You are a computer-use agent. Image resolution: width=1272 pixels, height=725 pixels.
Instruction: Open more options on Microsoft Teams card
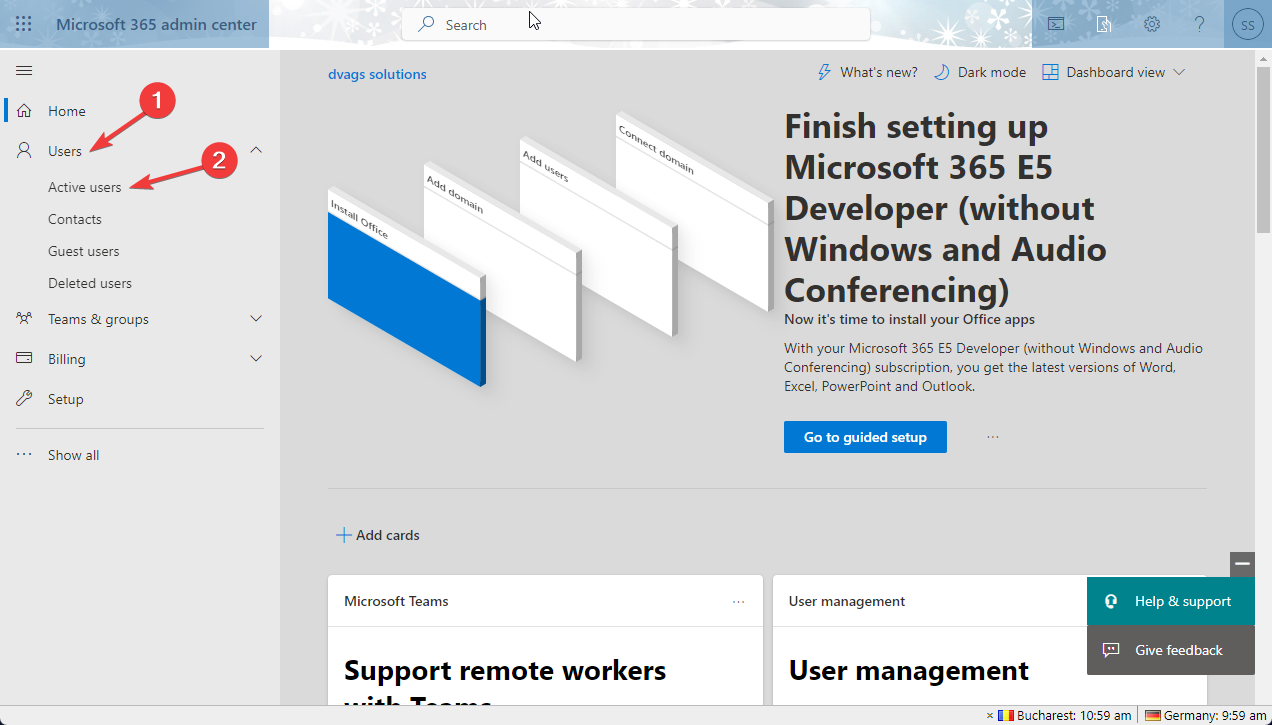coord(738,601)
